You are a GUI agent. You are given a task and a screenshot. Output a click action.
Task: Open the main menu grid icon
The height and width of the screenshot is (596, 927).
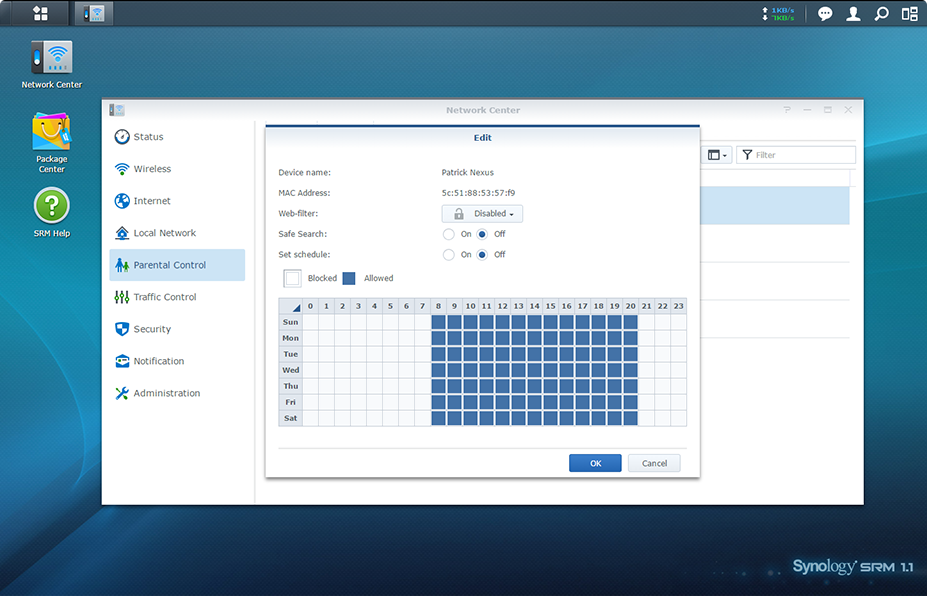(40, 13)
